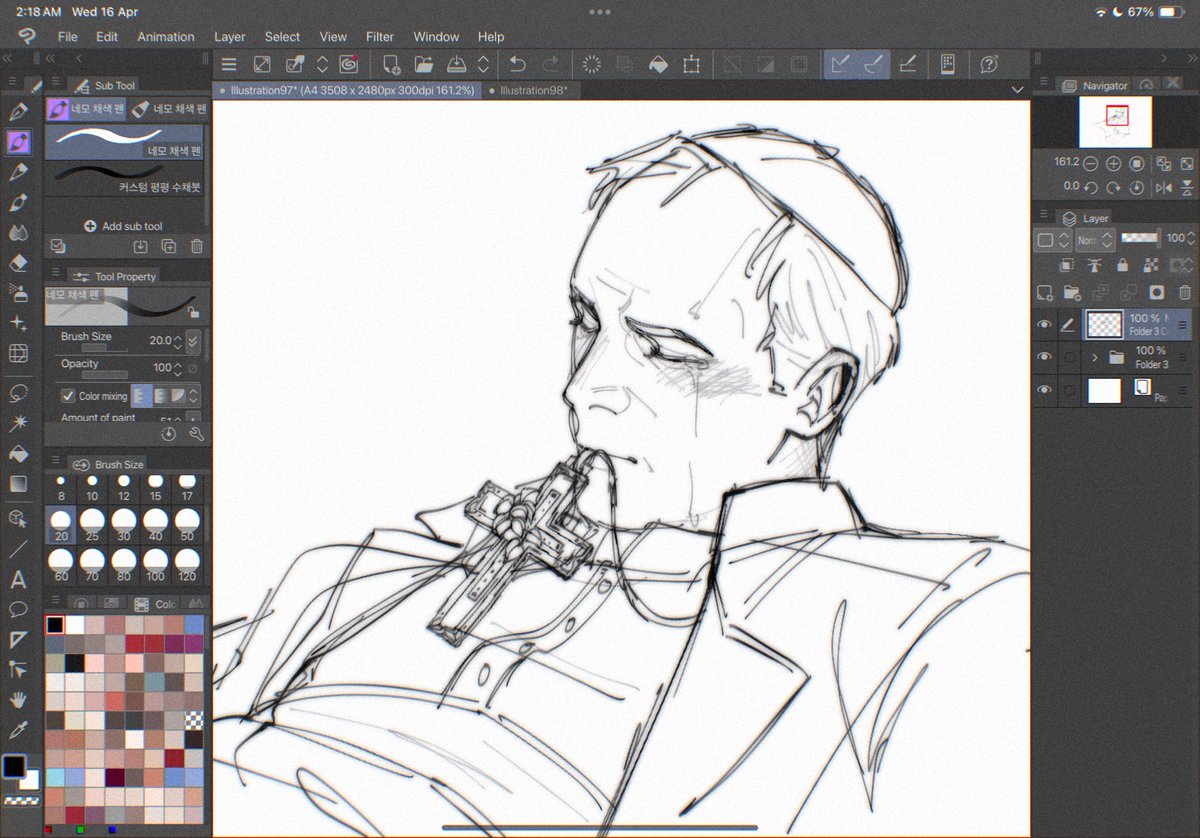Open the Brush Size stepper arrows
The height and width of the screenshot is (838, 1200).
178,341
